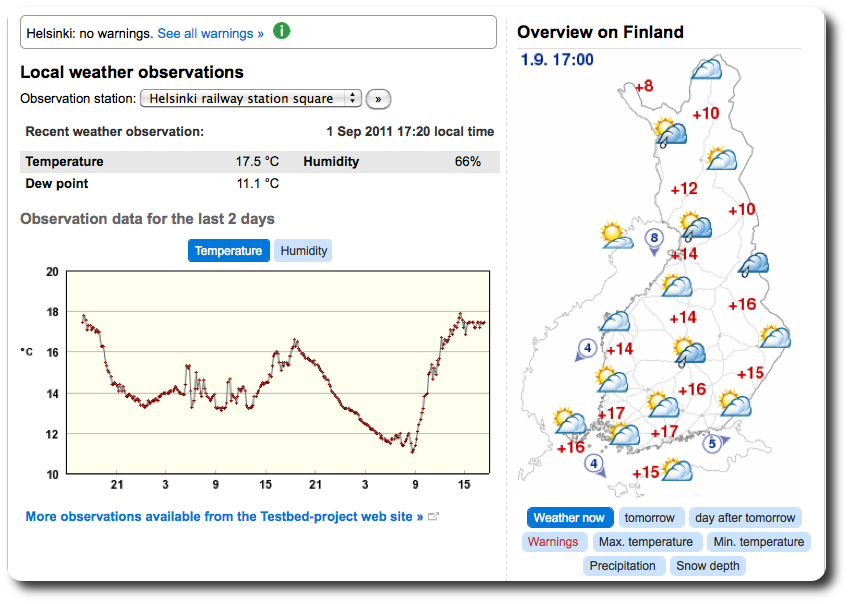
Task: Click the temperature graph's latest data point
Action: (484, 323)
